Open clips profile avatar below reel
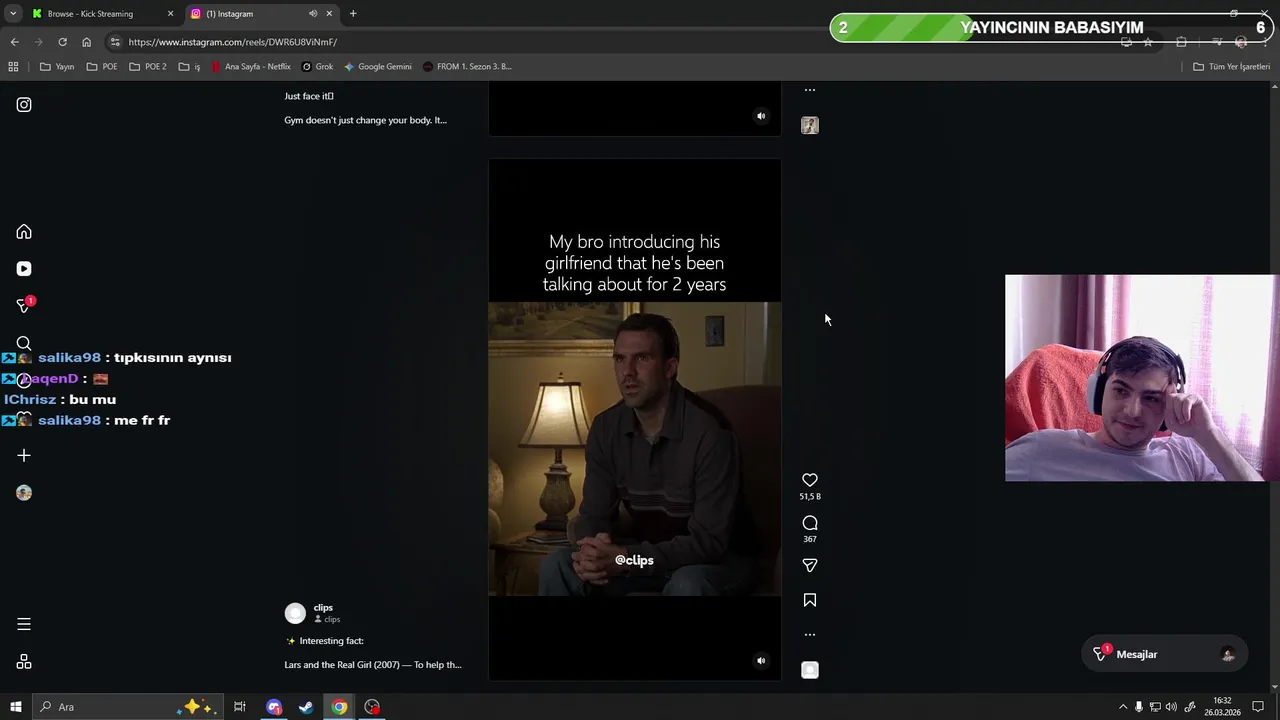This screenshot has height=720, width=1280. click(295, 614)
